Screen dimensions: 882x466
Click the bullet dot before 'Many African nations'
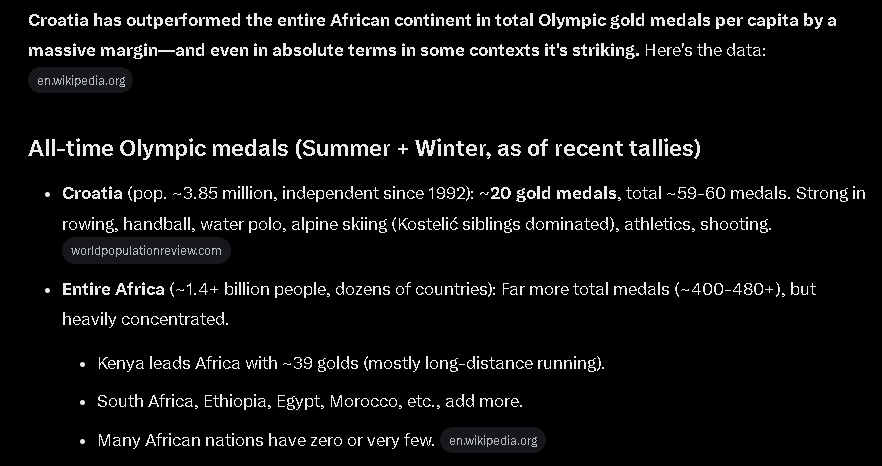click(83, 441)
